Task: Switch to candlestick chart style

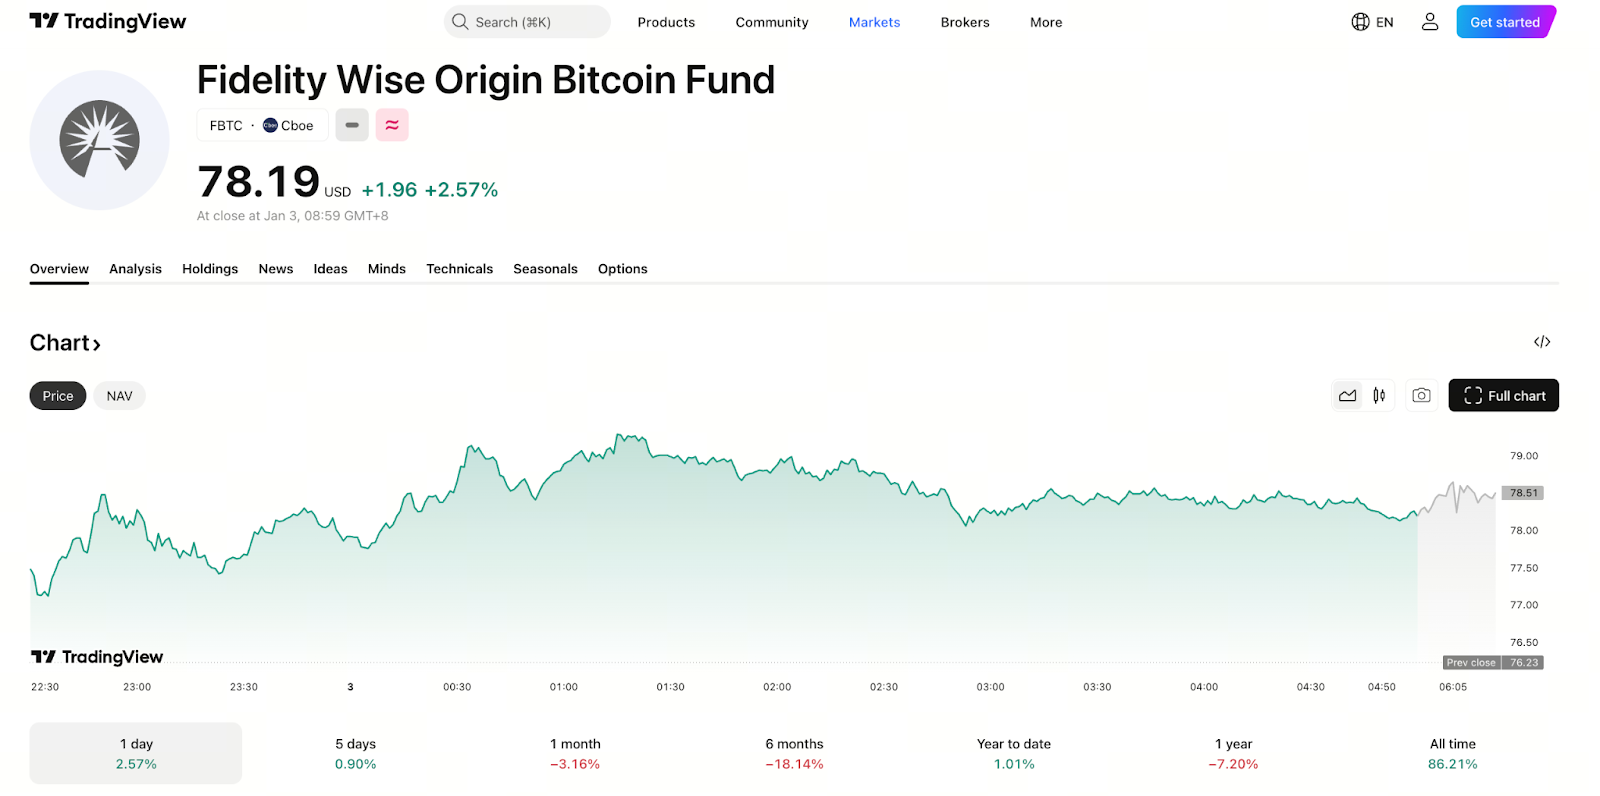Action: click(1379, 396)
